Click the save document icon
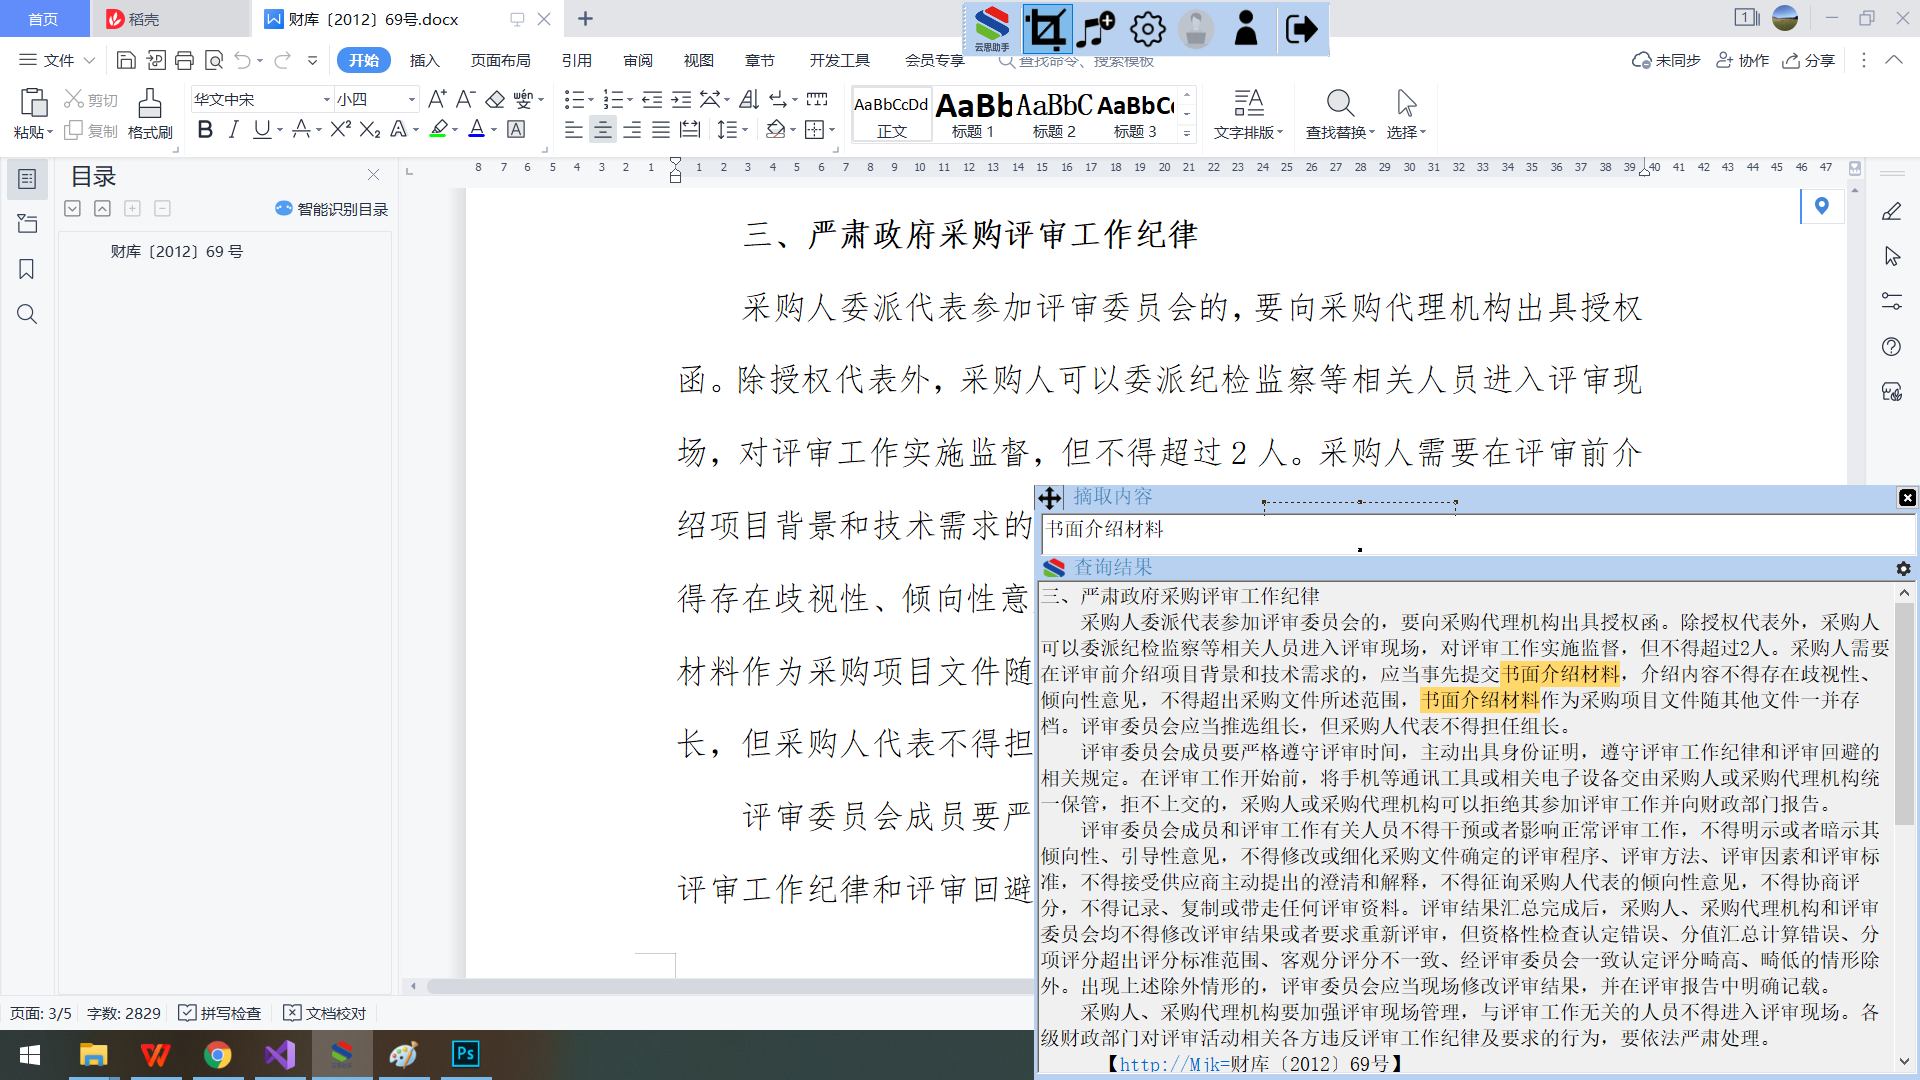Screen dimensions: 1920x1080 pos(126,60)
